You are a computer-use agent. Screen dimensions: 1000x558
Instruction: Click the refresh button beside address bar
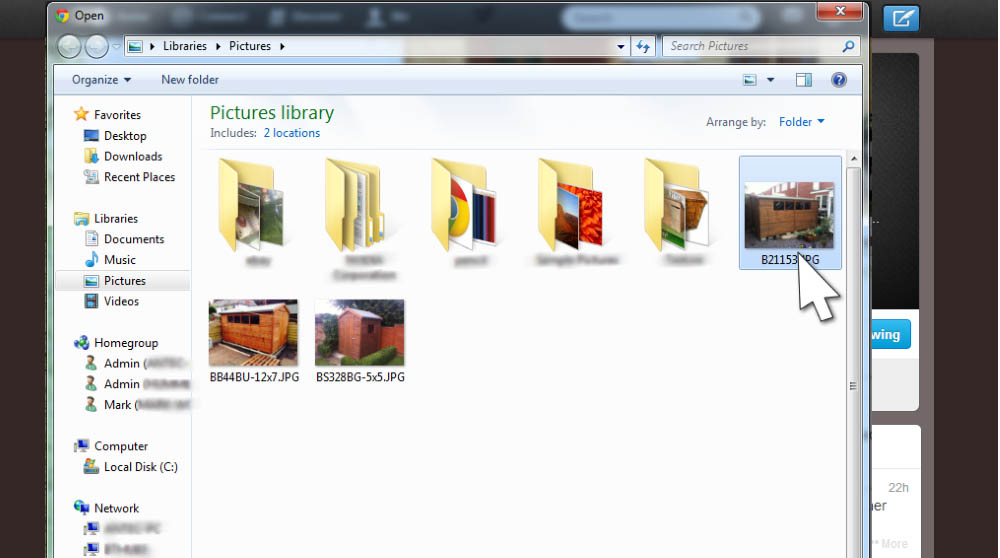click(643, 46)
